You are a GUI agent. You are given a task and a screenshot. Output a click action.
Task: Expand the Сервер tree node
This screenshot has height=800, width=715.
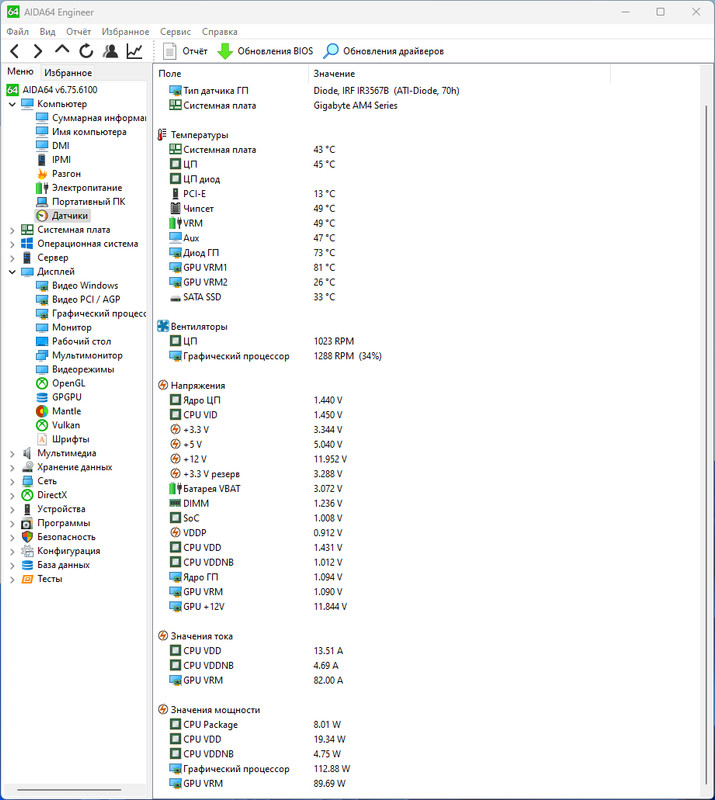[12, 258]
